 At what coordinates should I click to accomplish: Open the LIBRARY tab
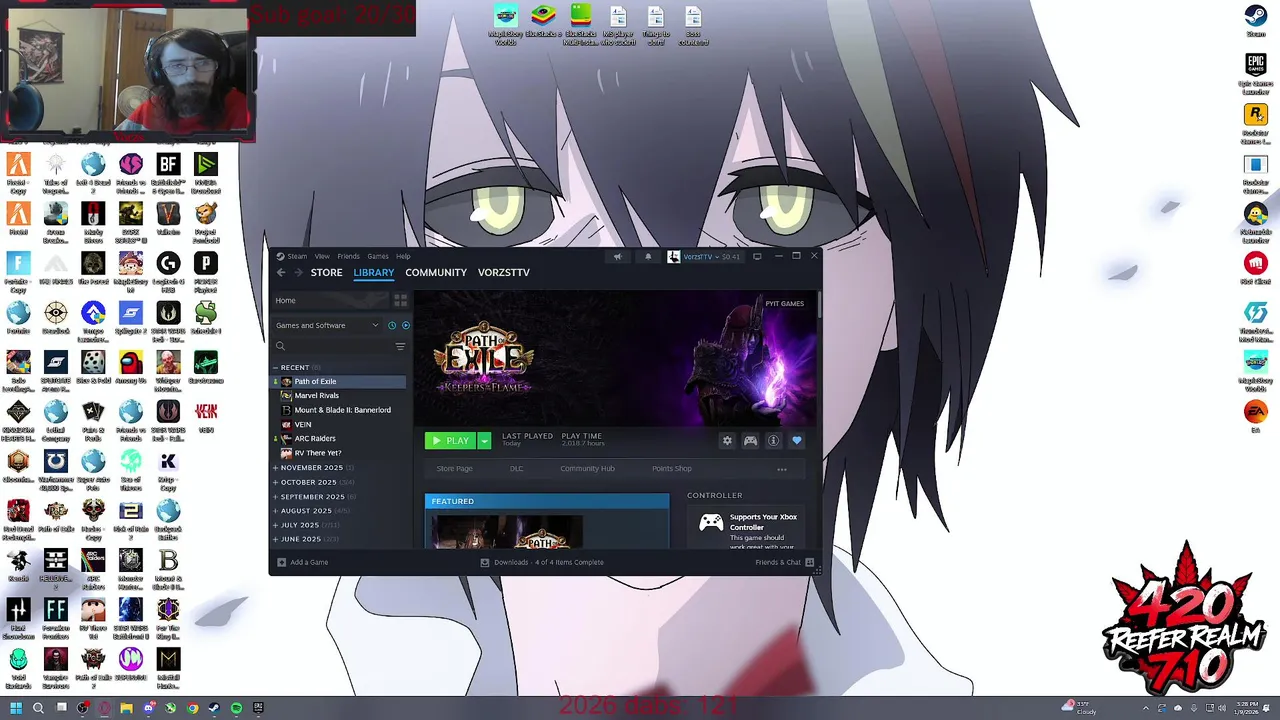(373, 272)
